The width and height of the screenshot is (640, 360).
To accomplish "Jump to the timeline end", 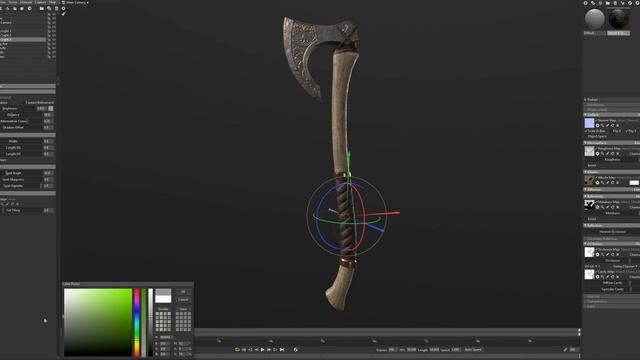I will pyautogui.click(x=282, y=350).
